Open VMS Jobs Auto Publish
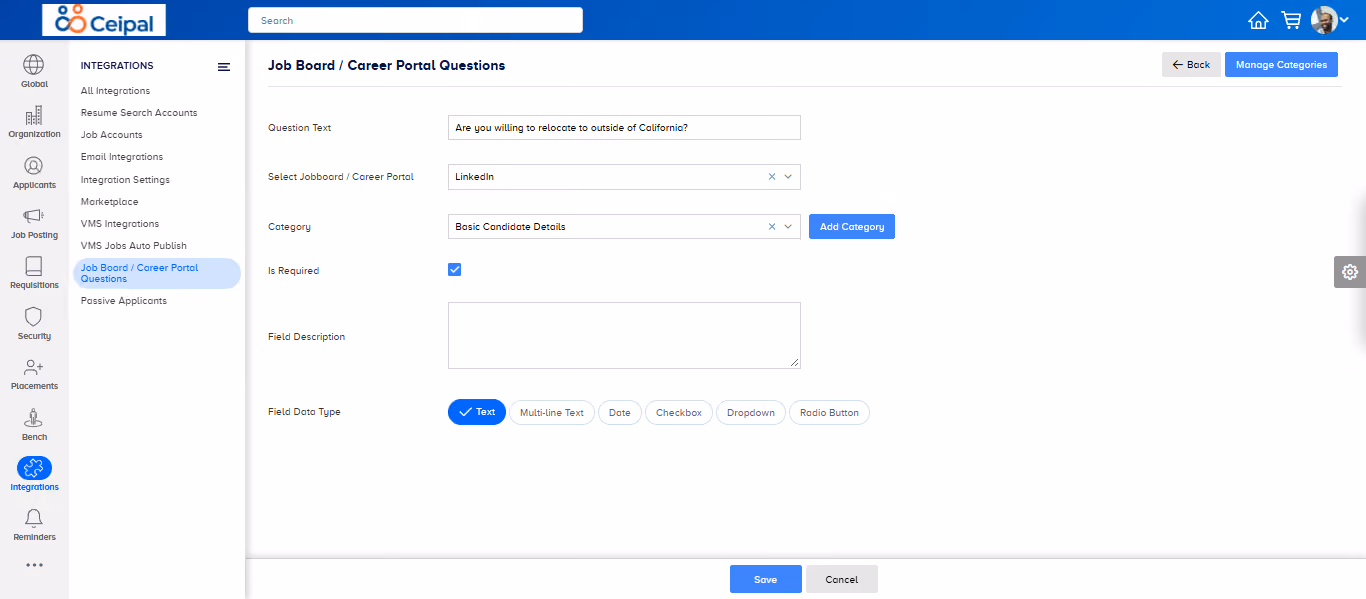The image size is (1366, 599). [134, 246]
